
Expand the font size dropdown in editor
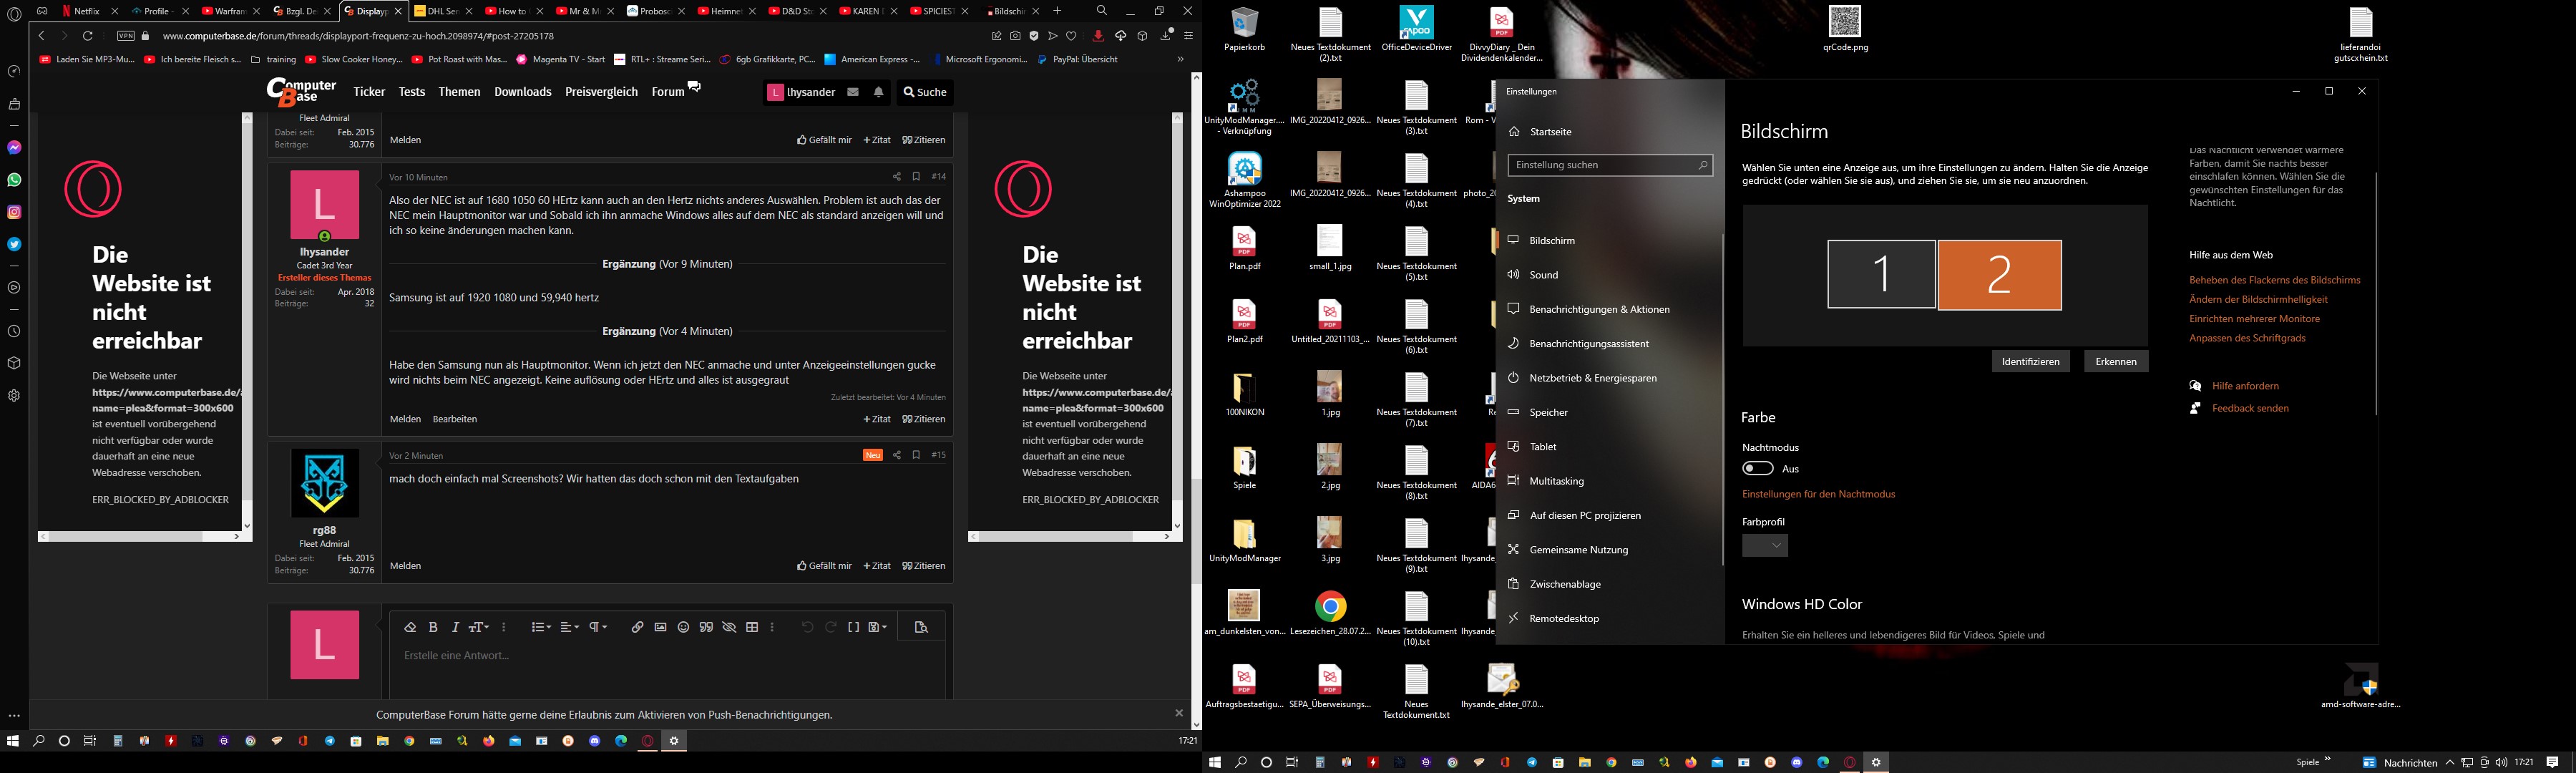coord(480,627)
